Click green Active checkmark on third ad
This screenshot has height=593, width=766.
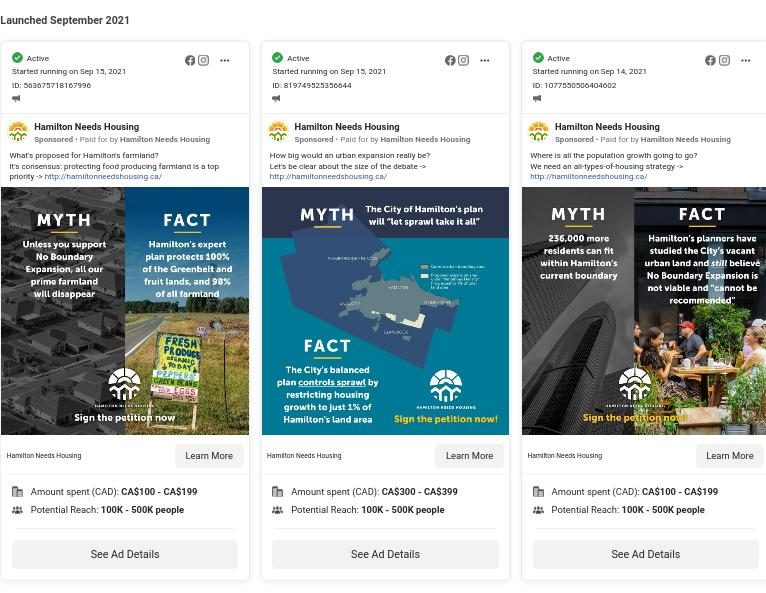tap(538, 58)
